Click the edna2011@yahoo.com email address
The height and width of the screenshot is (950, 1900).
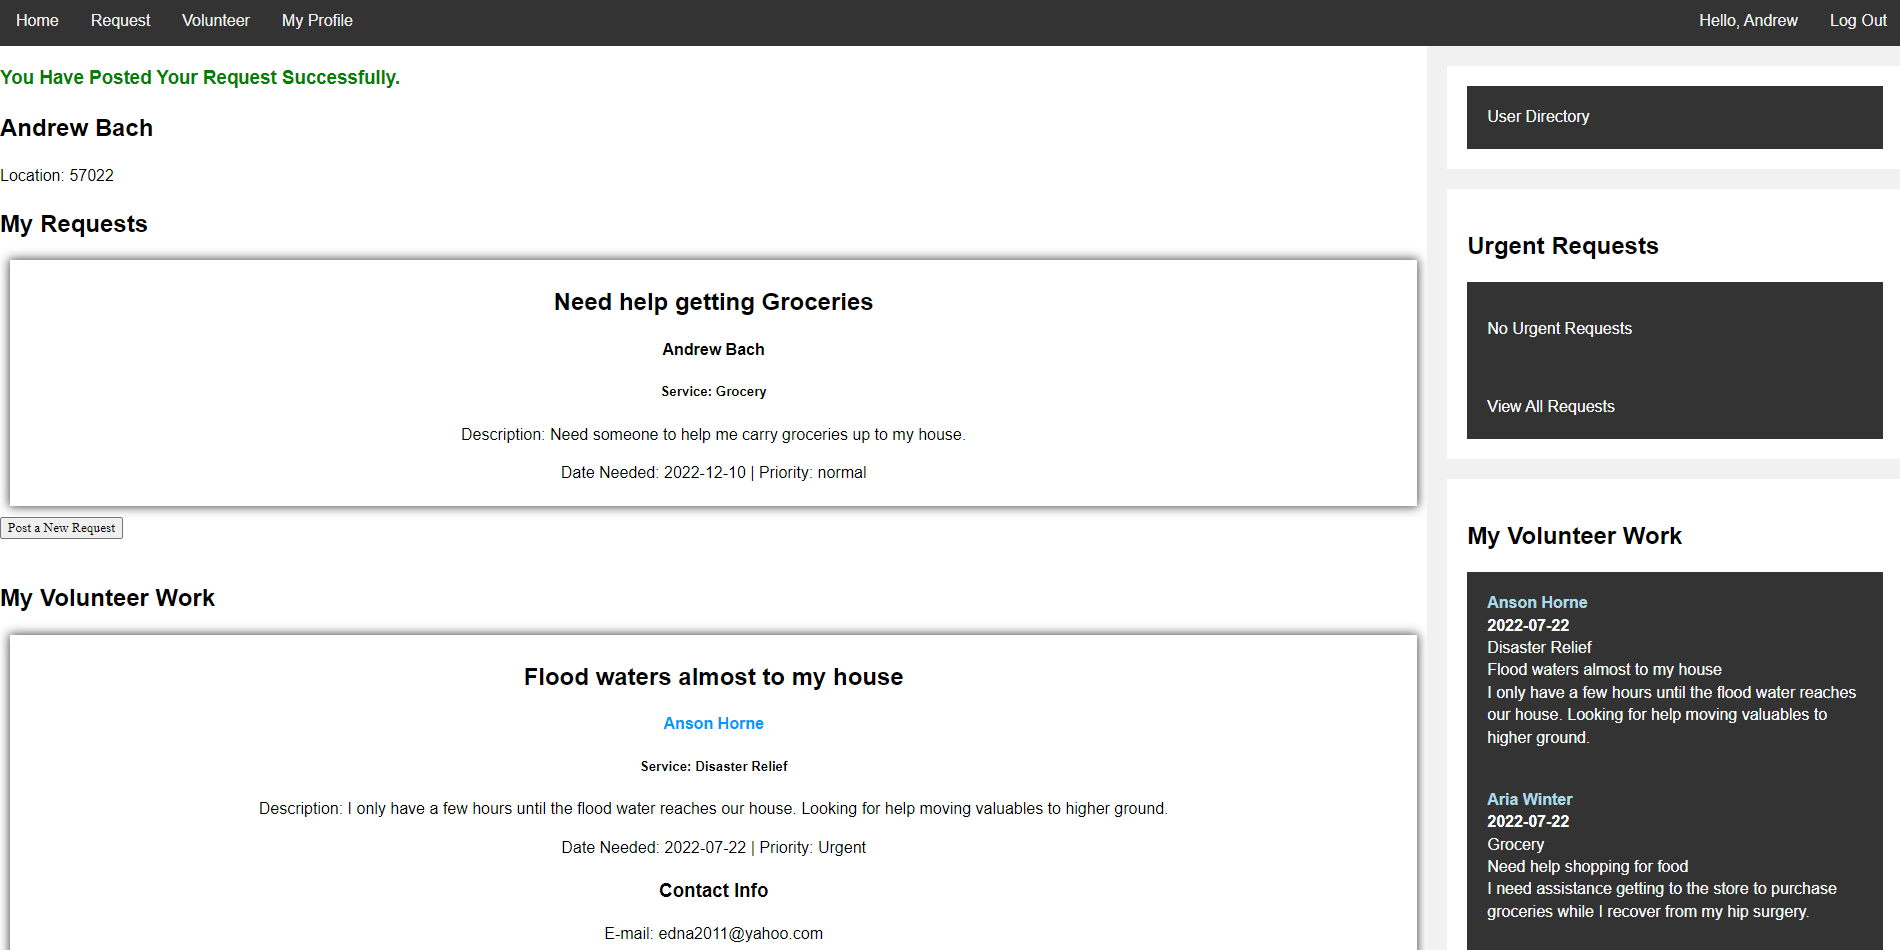pos(740,933)
